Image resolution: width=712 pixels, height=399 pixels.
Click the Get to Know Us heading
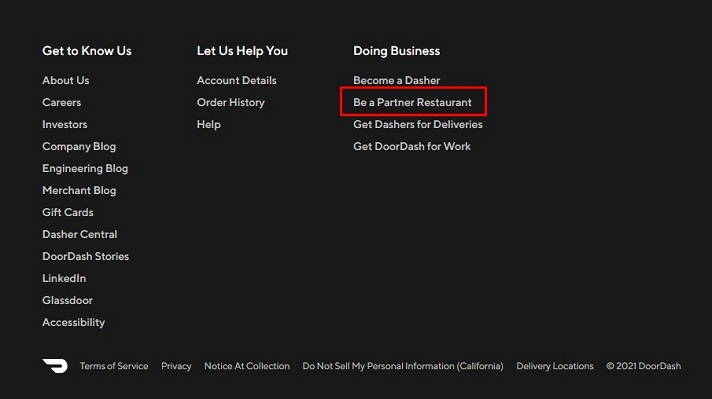coord(87,51)
